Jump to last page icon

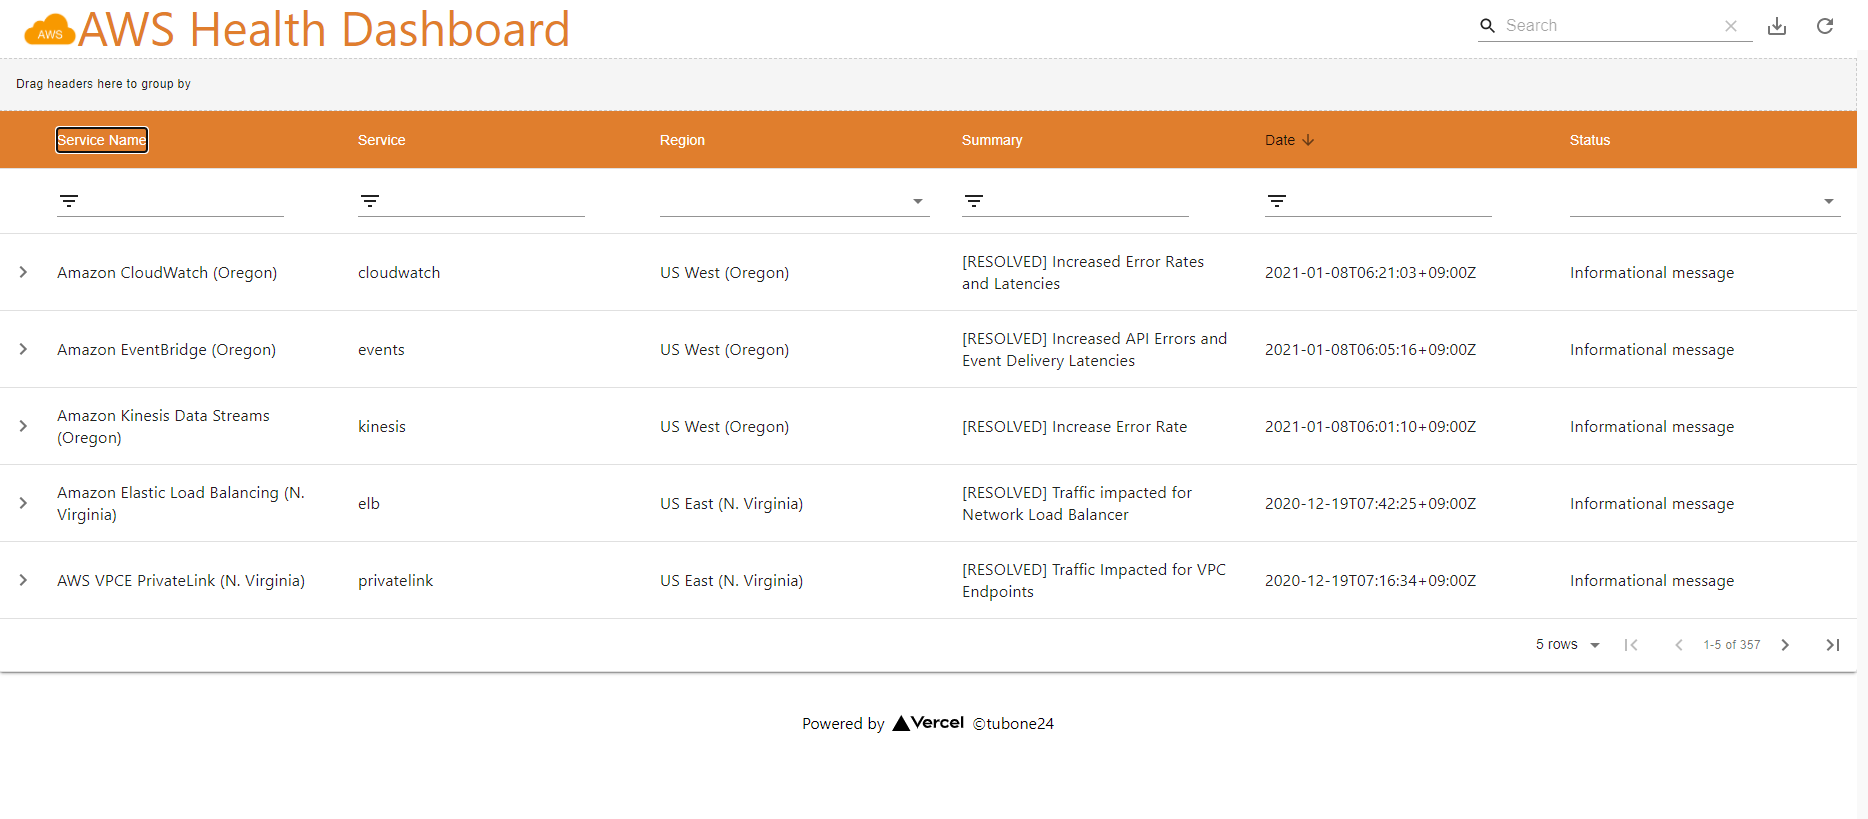pos(1832,645)
